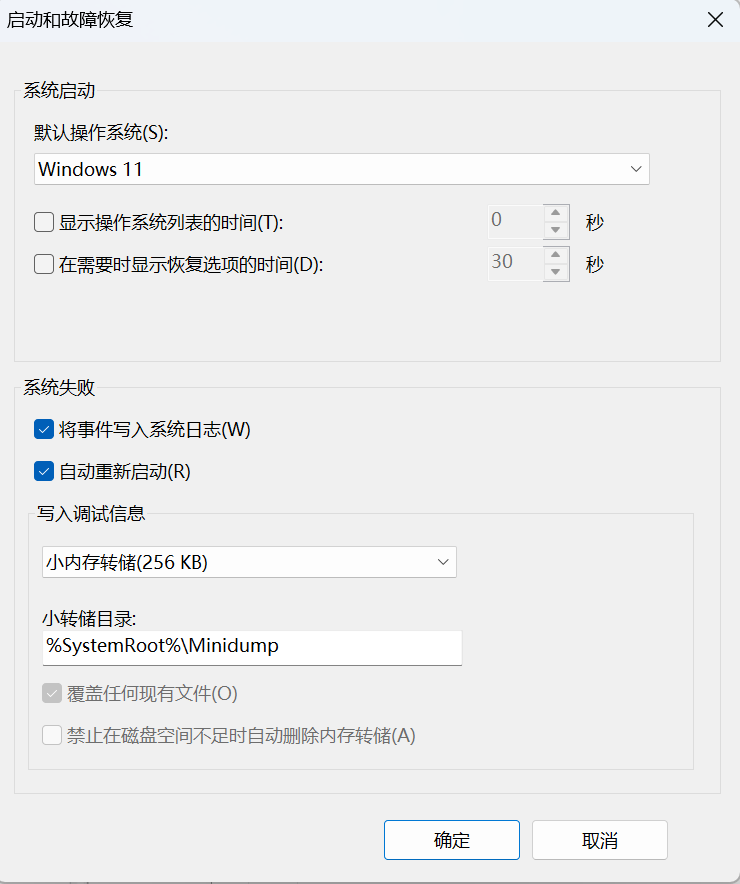Confirm settings with the 确定 button

pos(451,840)
